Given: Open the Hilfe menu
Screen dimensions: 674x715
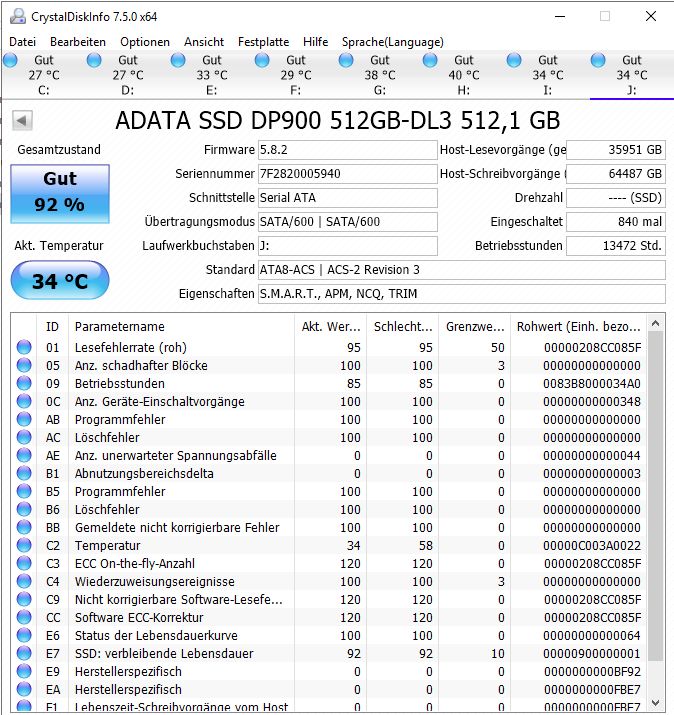Looking at the screenshot, I should (316, 42).
